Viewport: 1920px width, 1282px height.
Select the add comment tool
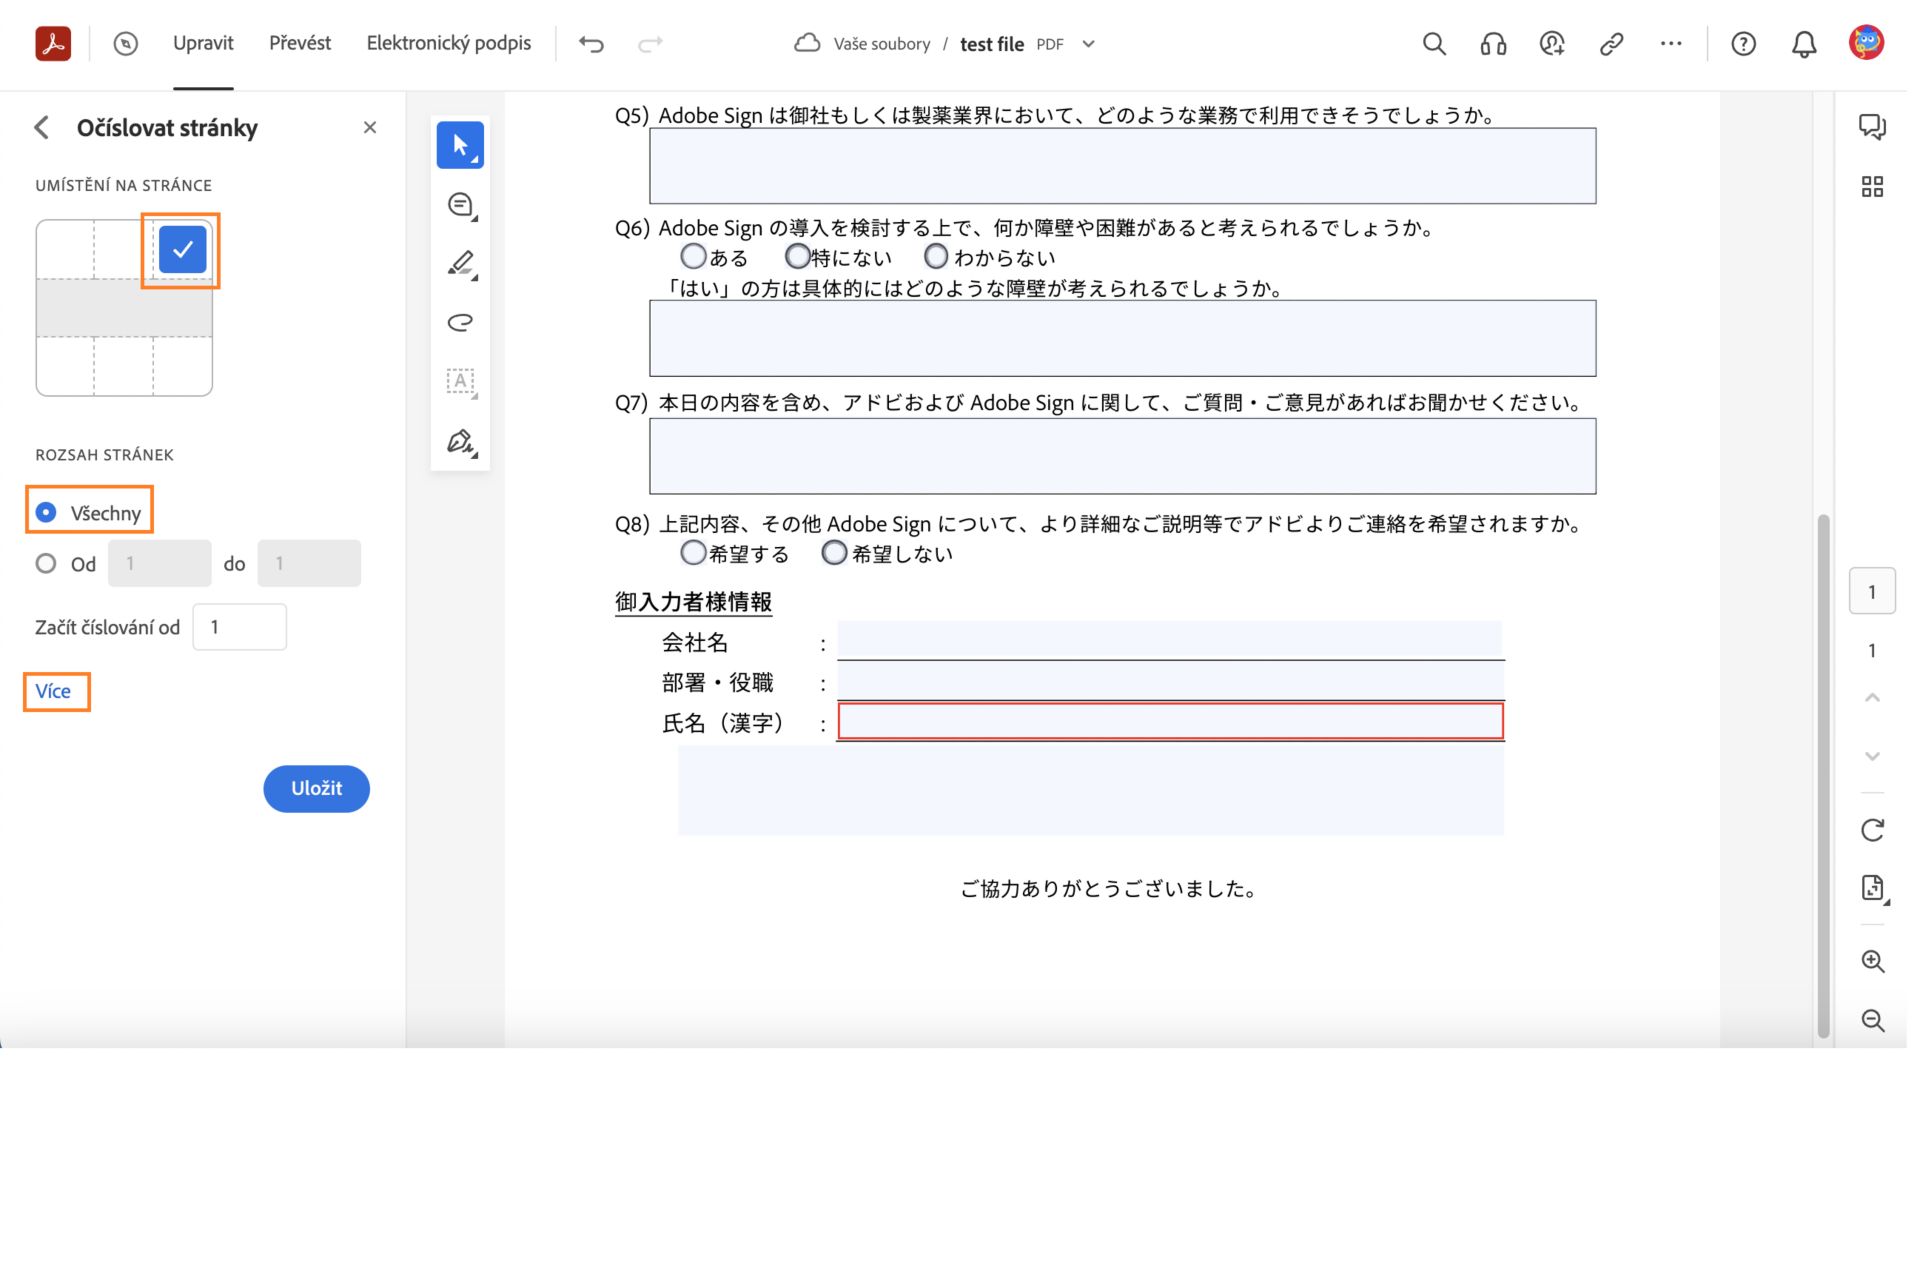click(461, 205)
